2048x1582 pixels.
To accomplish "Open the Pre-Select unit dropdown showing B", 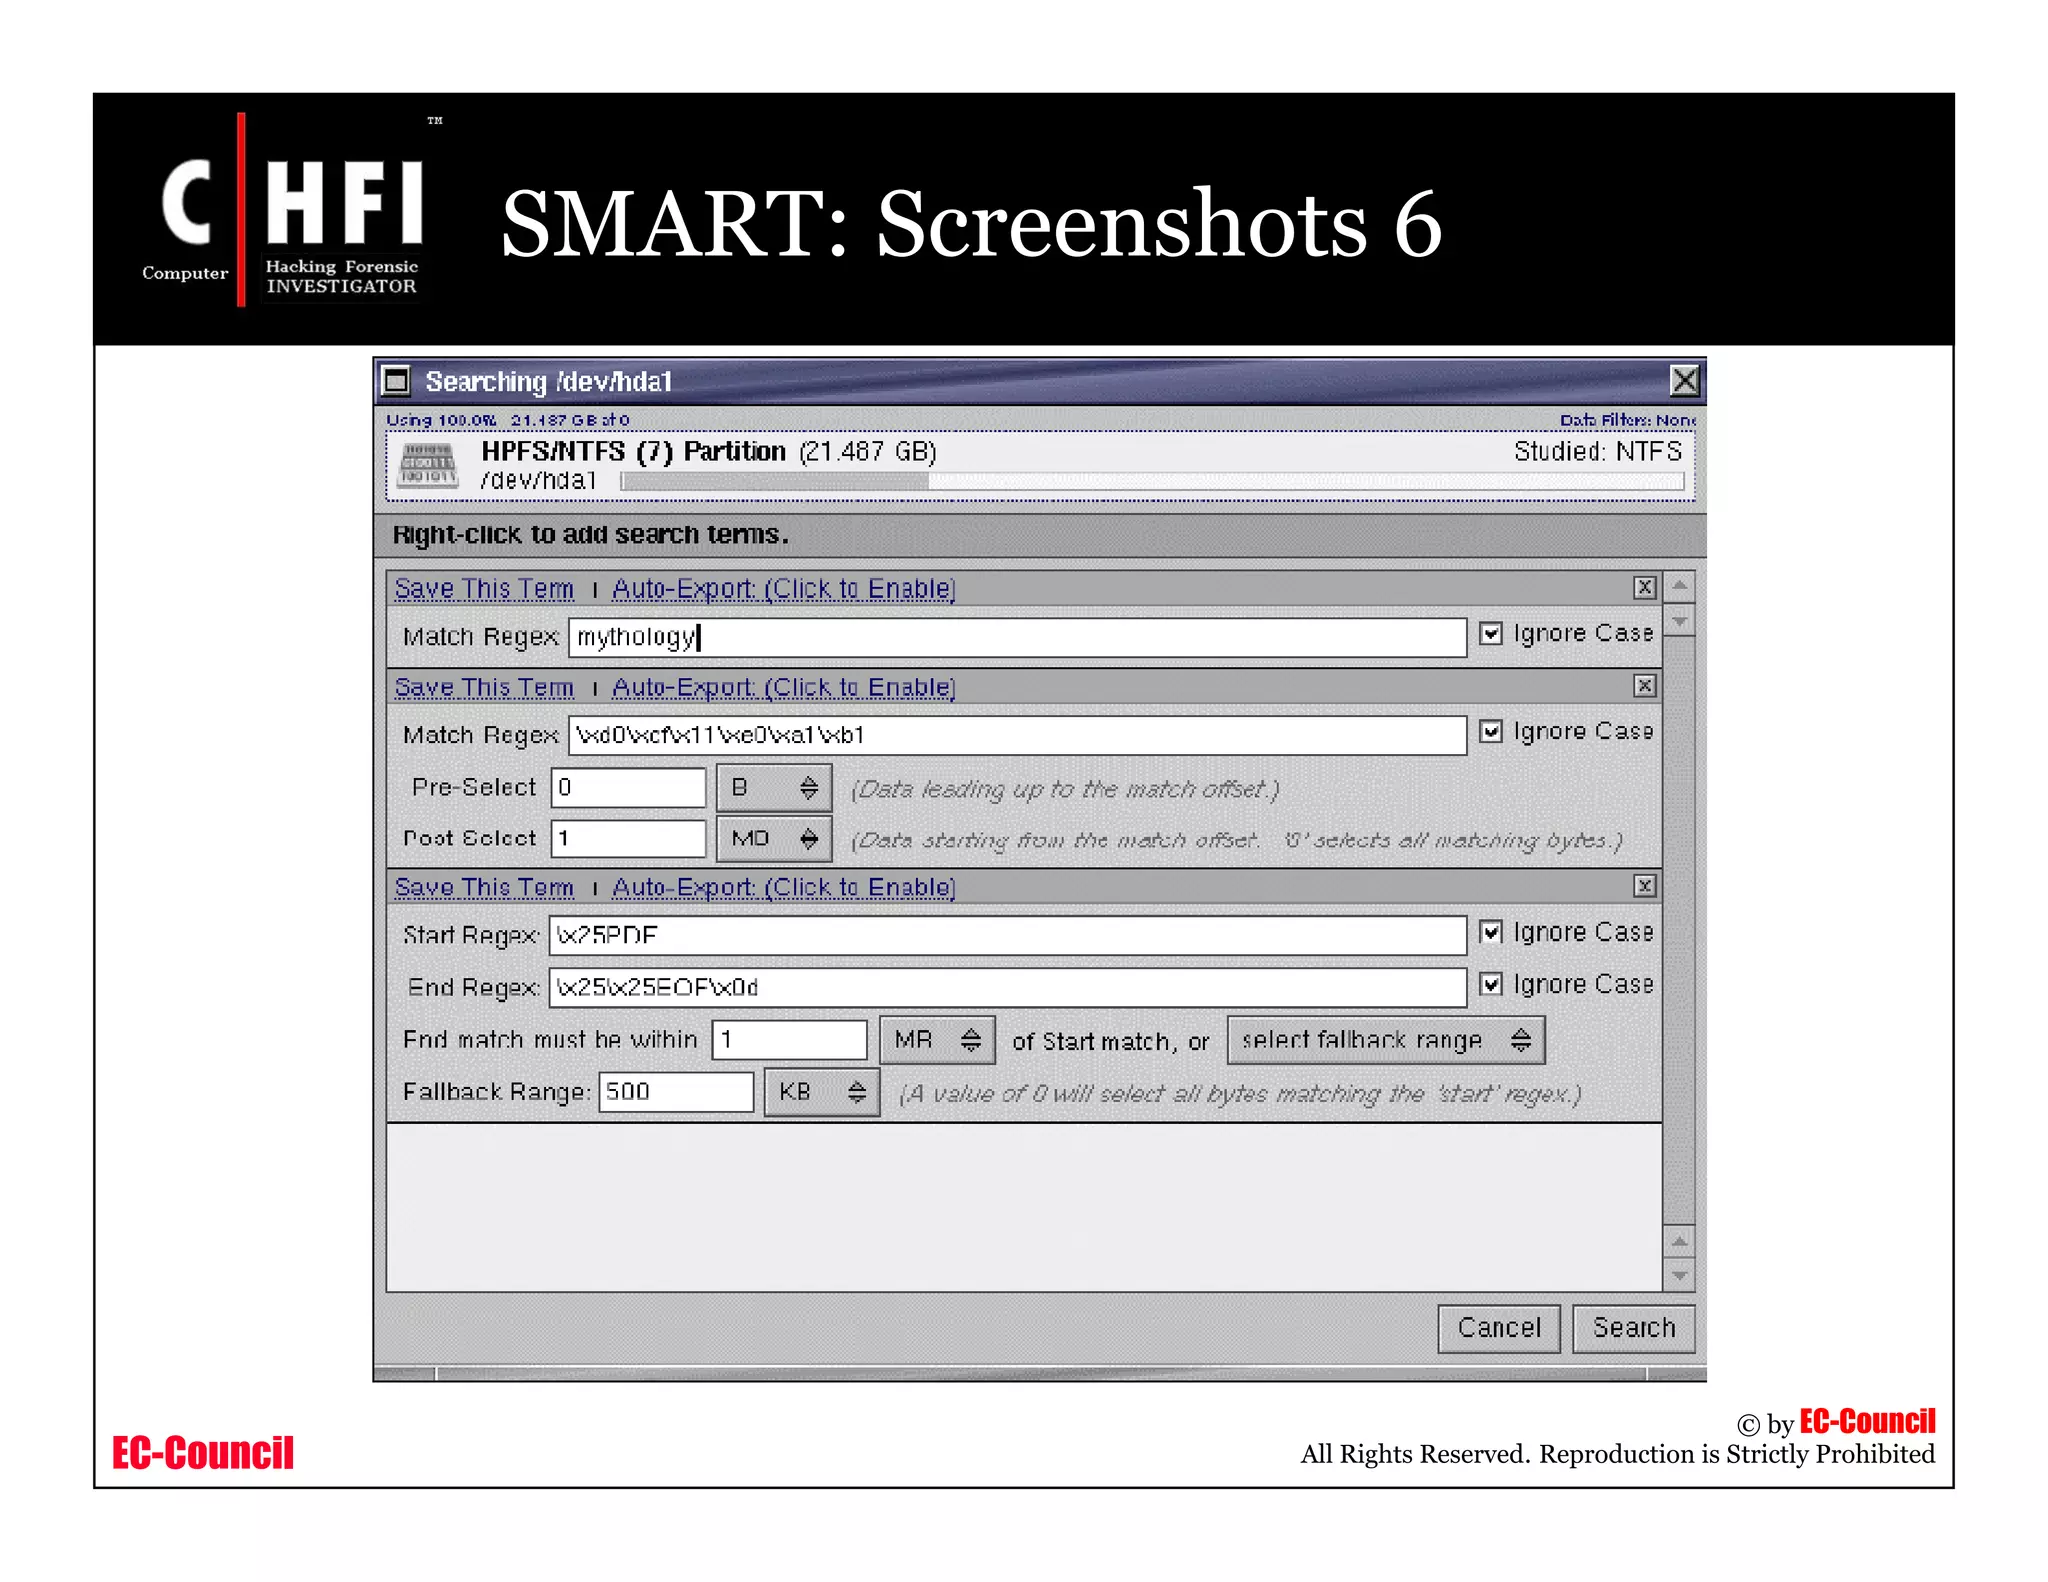I will [x=774, y=788].
